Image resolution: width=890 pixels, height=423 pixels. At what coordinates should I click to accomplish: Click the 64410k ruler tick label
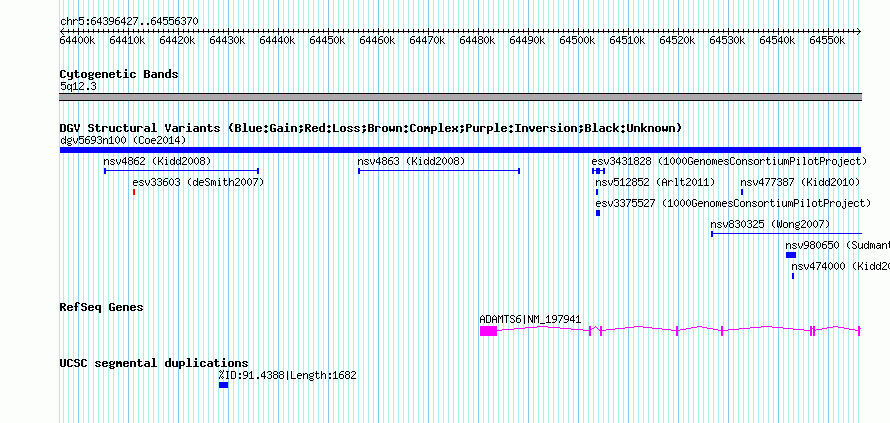pos(128,40)
